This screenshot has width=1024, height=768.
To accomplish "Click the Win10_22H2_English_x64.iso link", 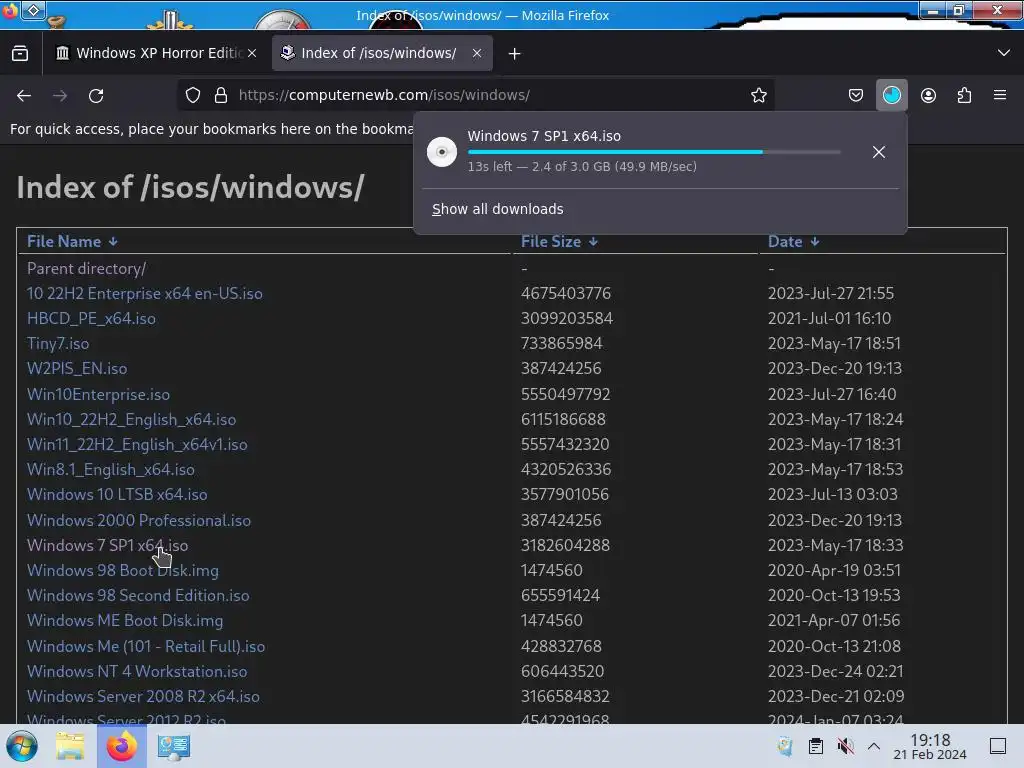I will (131, 419).
